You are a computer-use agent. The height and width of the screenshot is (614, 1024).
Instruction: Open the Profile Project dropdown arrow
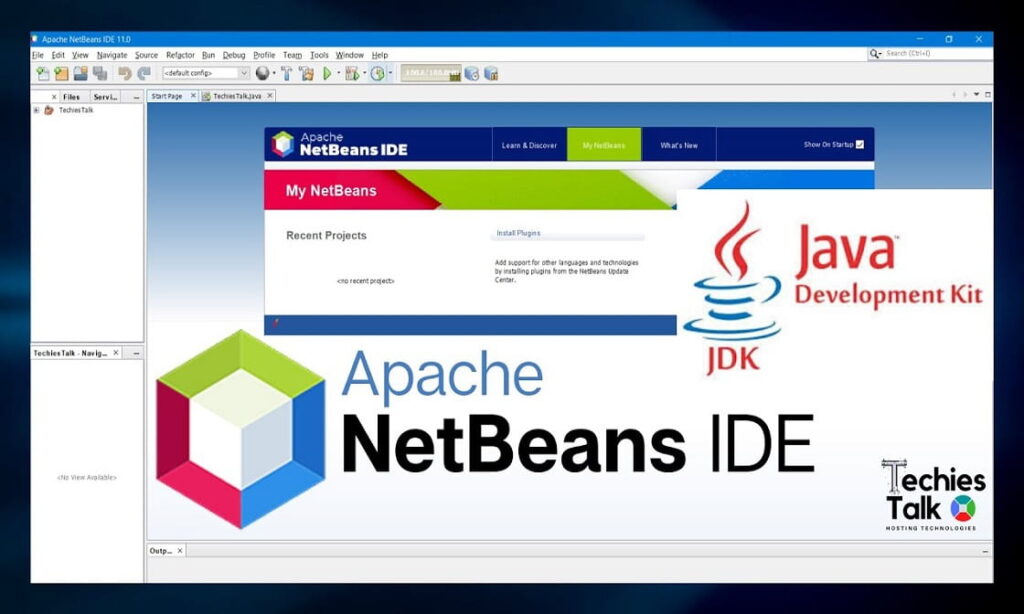point(390,73)
